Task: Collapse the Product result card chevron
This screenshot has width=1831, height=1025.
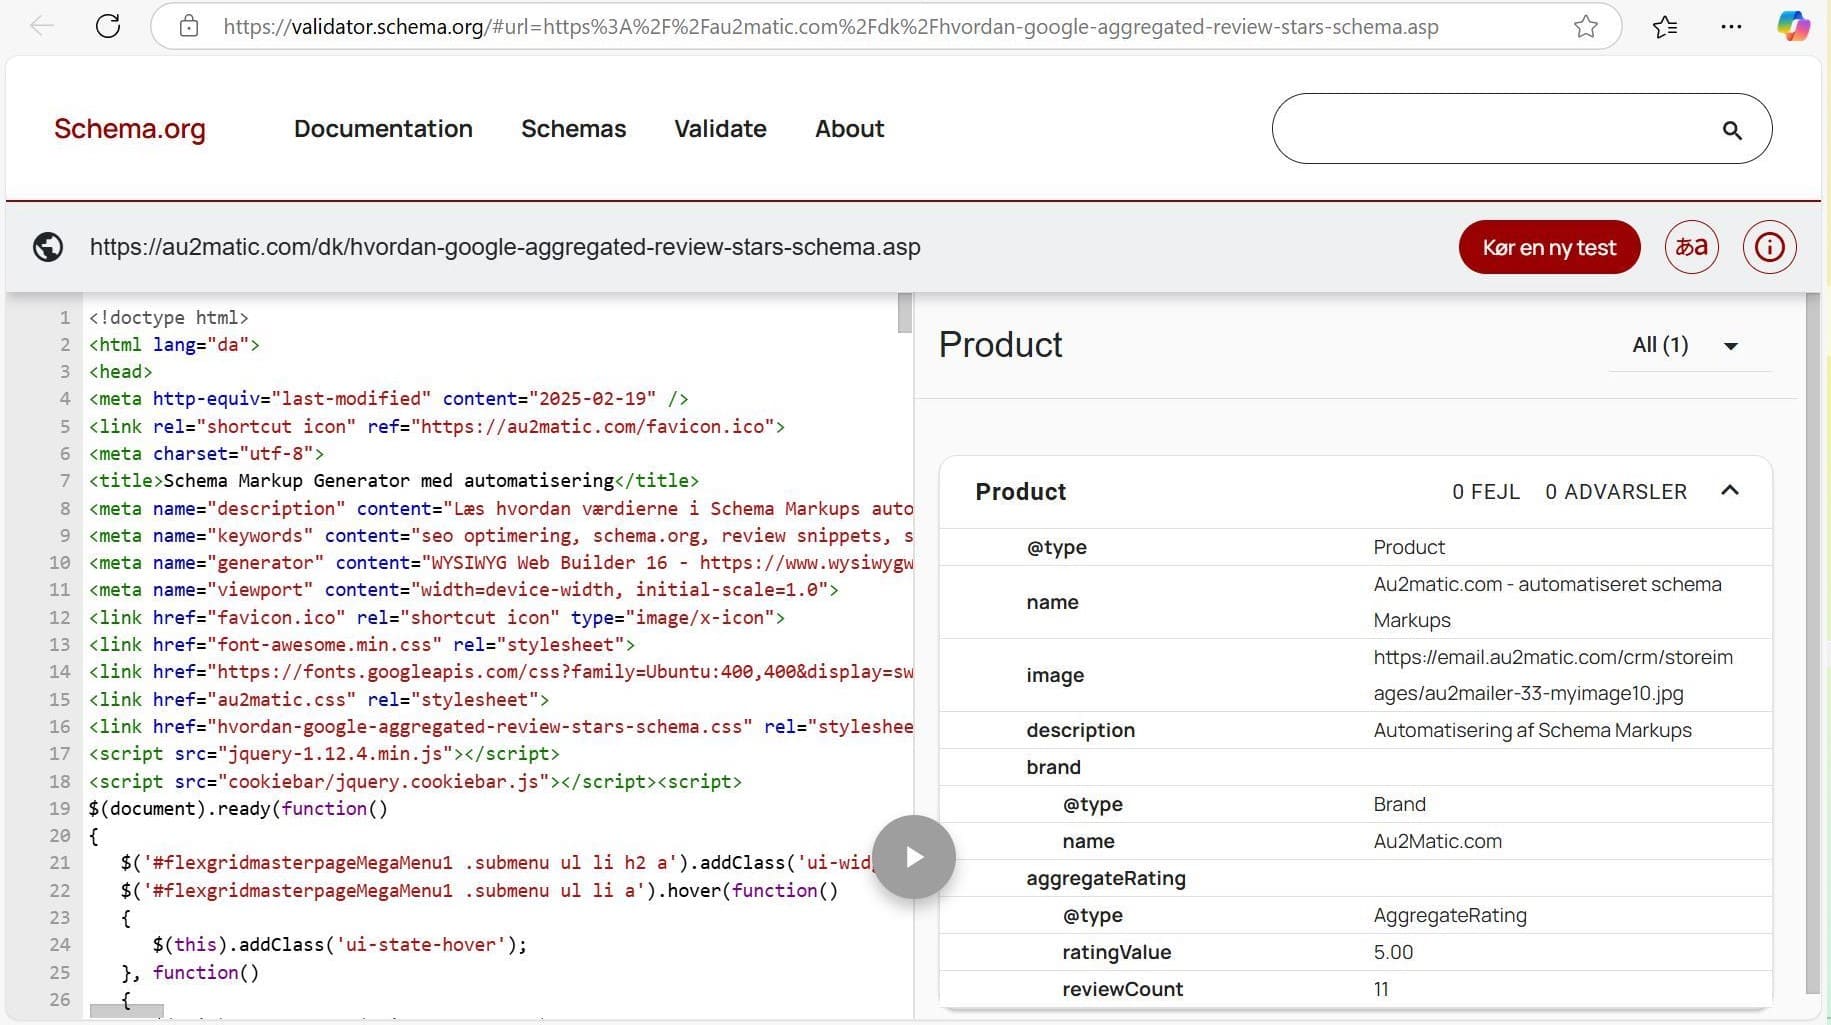Action: [1730, 490]
